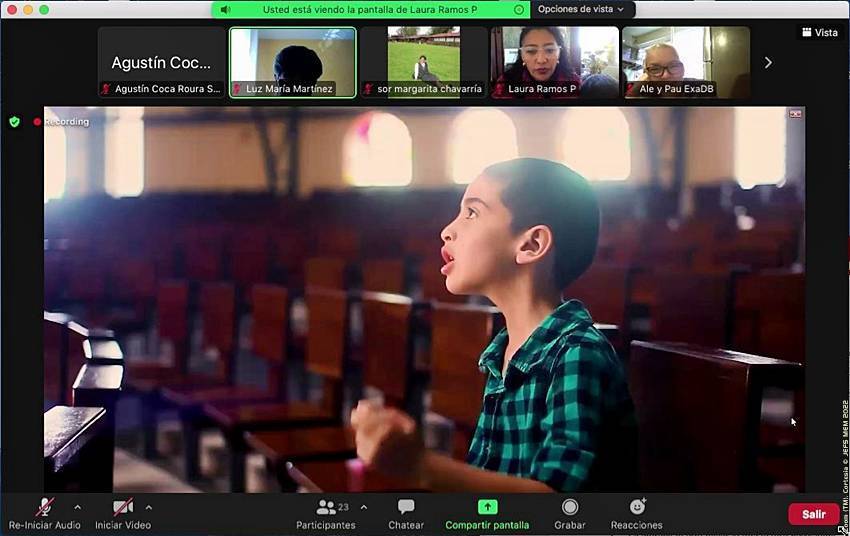Select sor margarita chavarría video thumbnail
The height and width of the screenshot is (536, 850).
tap(424, 62)
